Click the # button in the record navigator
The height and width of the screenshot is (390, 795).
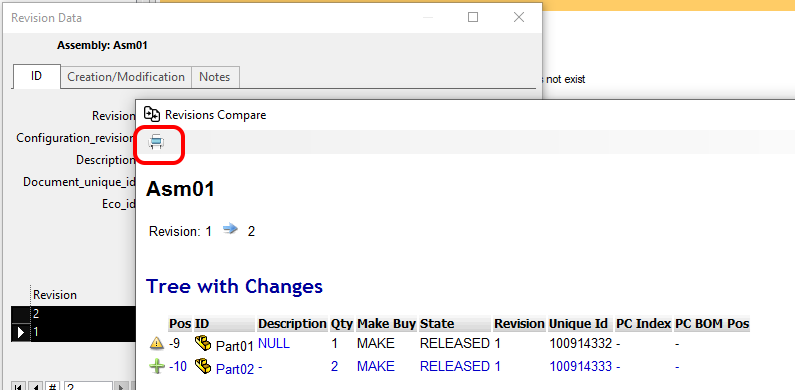pyautogui.click(x=53, y=387)
